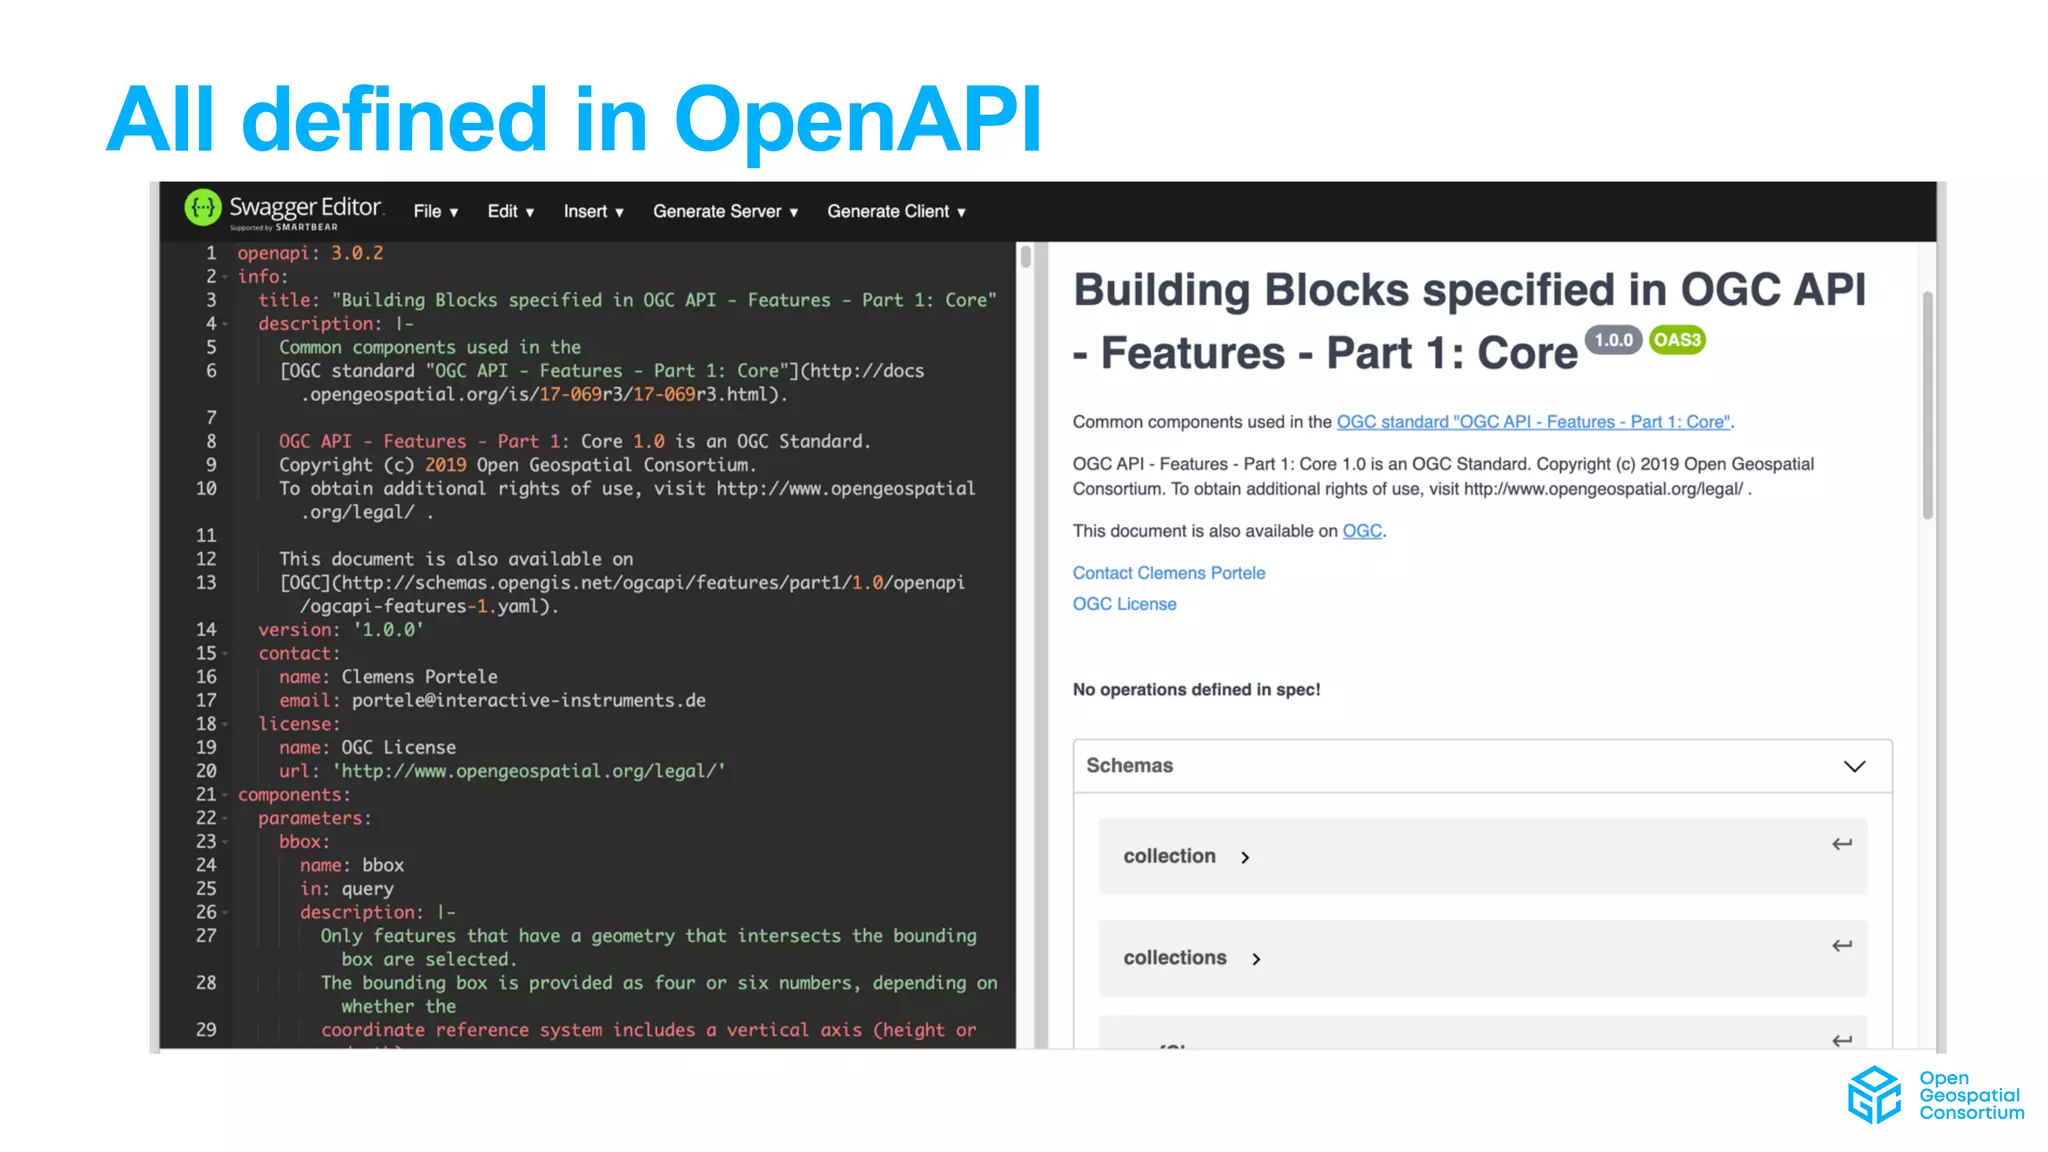Expand the collections schema arrow
2048x1152 pixels.
point(1256,959)
